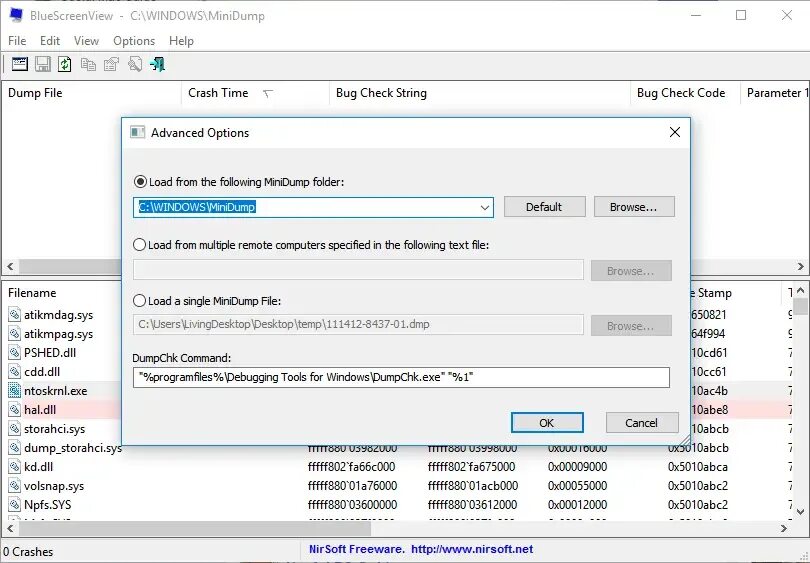Click the BlueScreenView title bar app icon
Viewport: 810px width, 563px height.
(x=16, y=15)
